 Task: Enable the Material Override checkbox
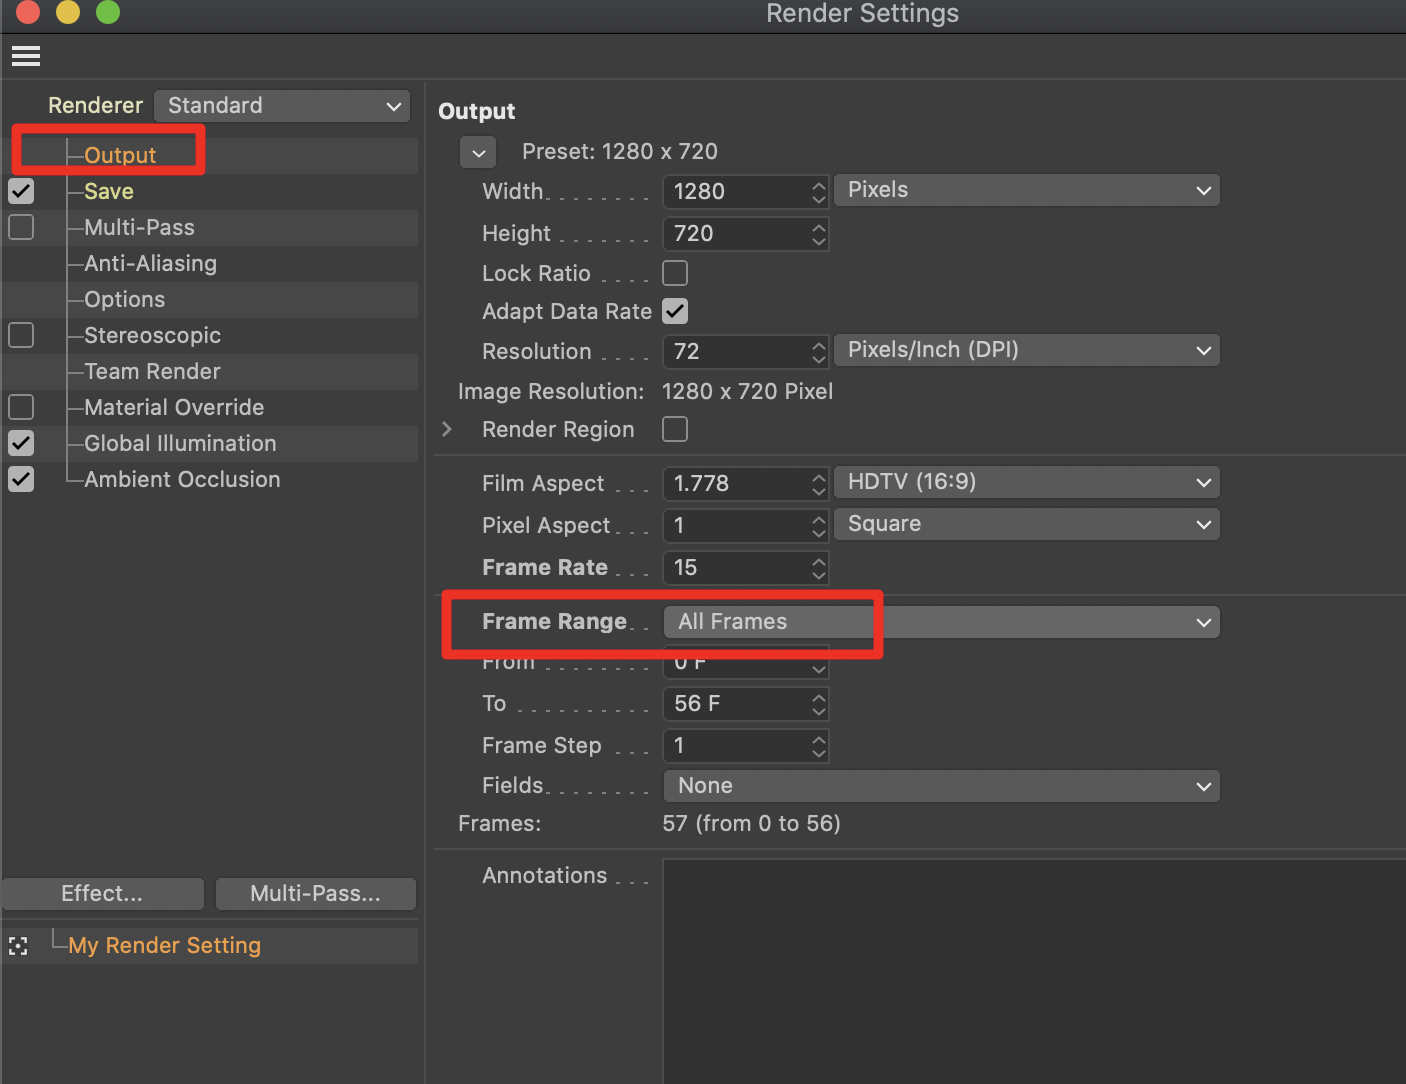point(21,407)
